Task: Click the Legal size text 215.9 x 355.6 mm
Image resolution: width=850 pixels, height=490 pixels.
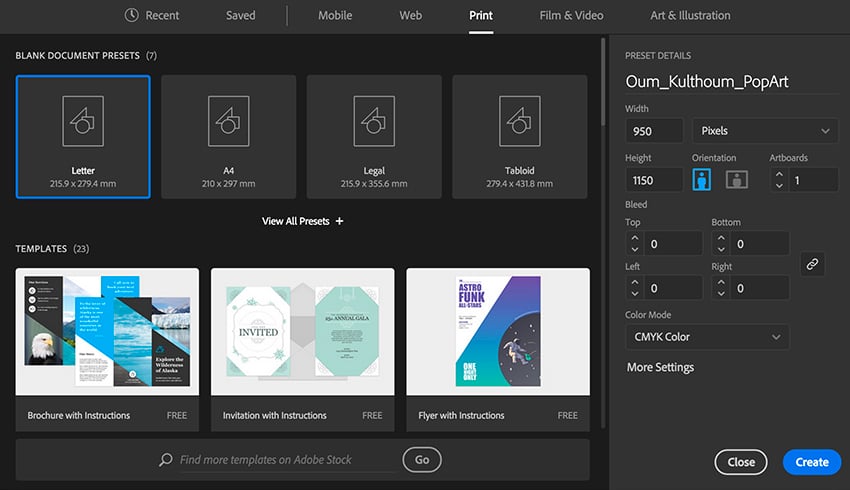Action: 374,184
